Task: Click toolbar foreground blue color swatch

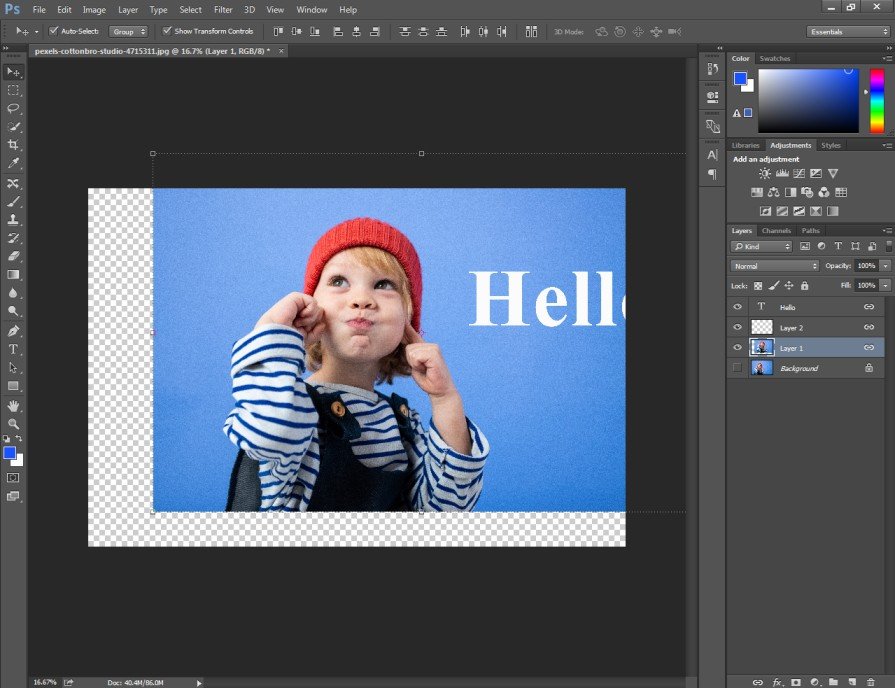Action: pyautogui.click(x=9, y=453)
